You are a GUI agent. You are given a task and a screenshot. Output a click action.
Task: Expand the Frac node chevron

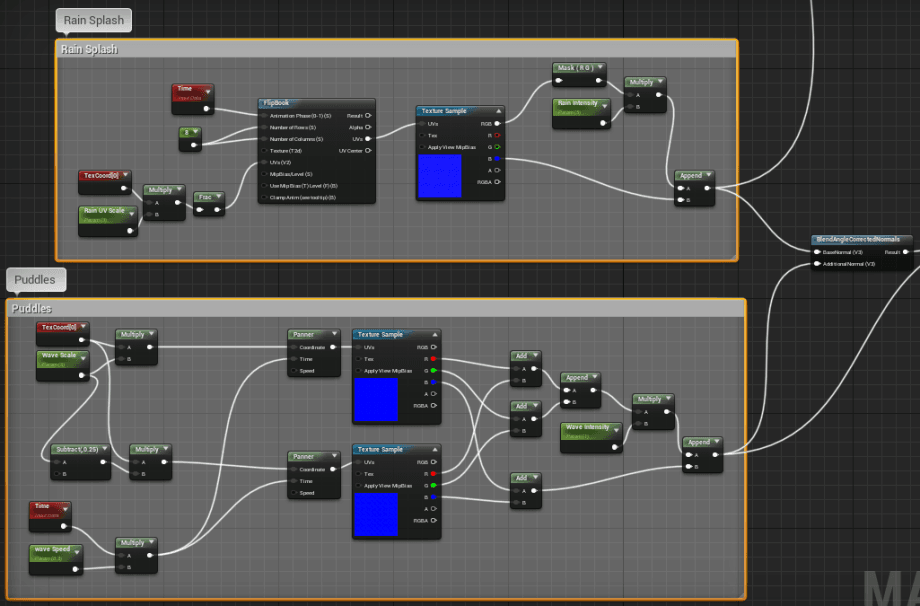pyautogui.click(x=218, y=197)
